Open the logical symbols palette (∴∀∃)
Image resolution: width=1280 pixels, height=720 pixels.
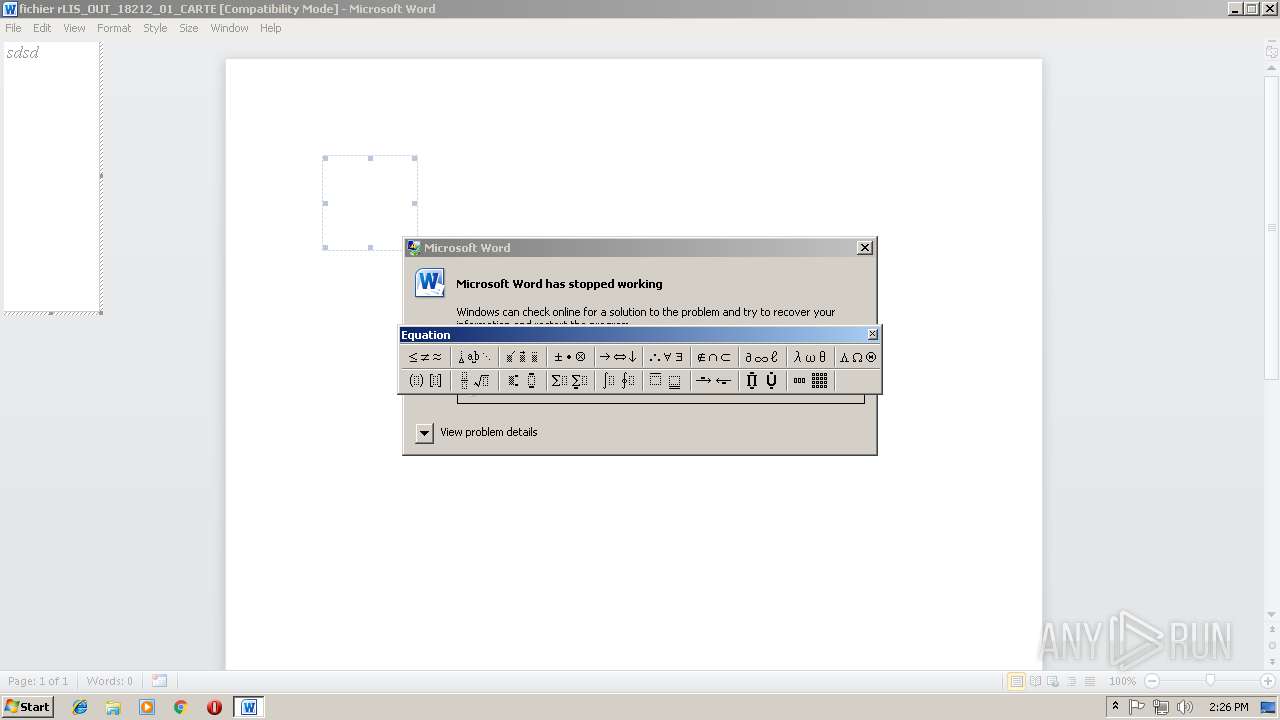tap(666, 357)
